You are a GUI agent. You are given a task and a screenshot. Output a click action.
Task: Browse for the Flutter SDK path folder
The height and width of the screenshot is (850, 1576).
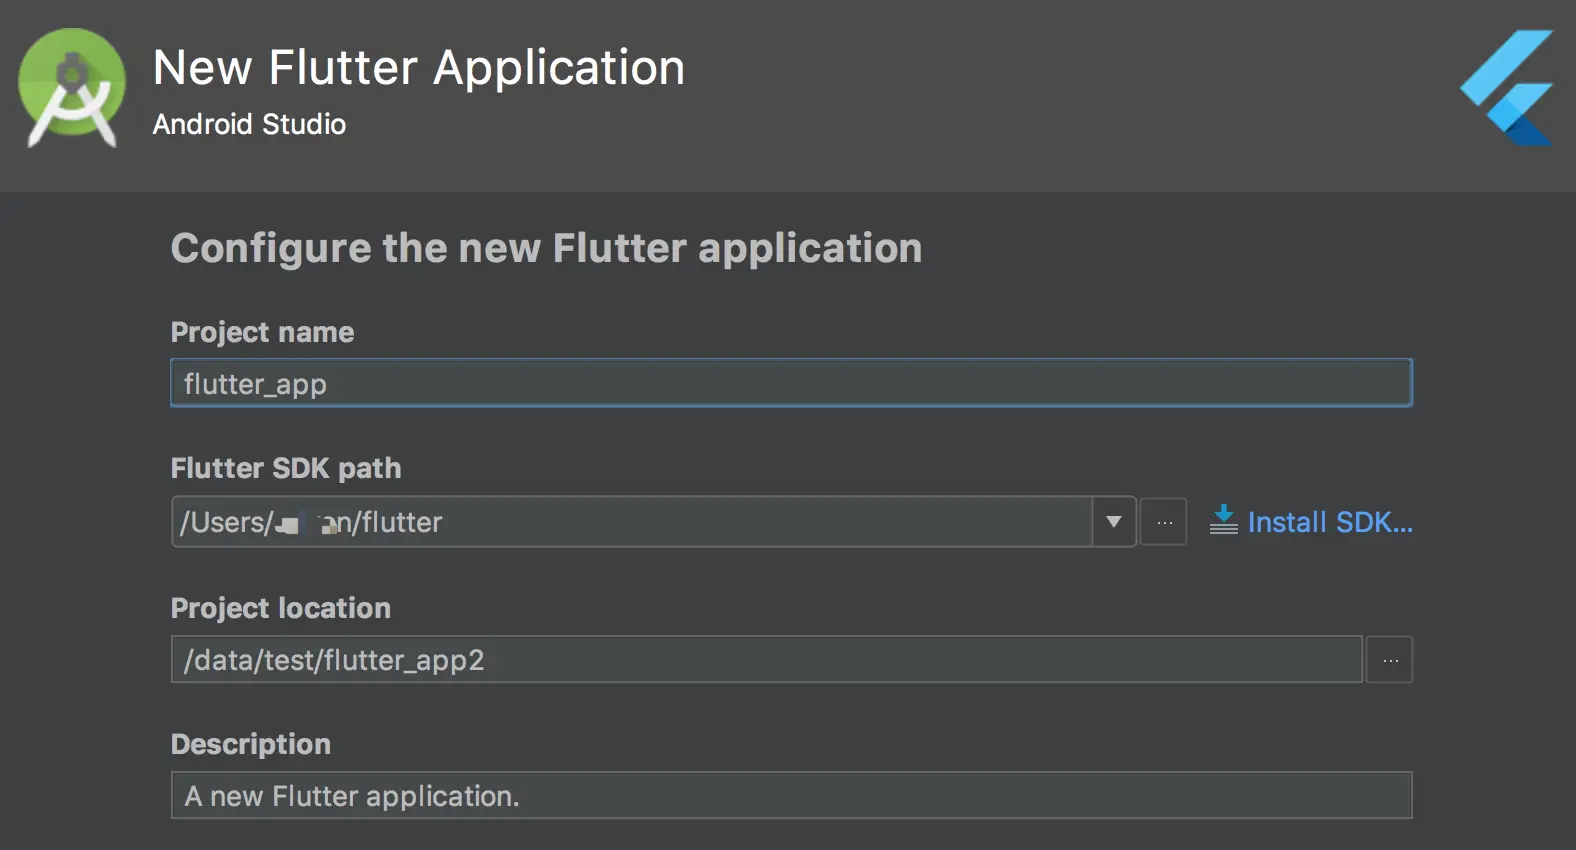(1164, 522)
